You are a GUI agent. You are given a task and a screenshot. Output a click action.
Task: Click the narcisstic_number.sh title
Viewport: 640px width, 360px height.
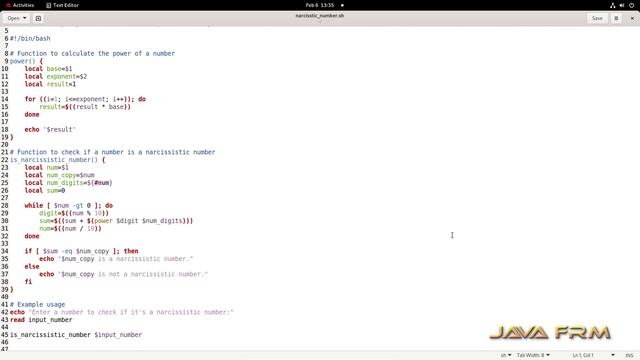tap(320, 16)
